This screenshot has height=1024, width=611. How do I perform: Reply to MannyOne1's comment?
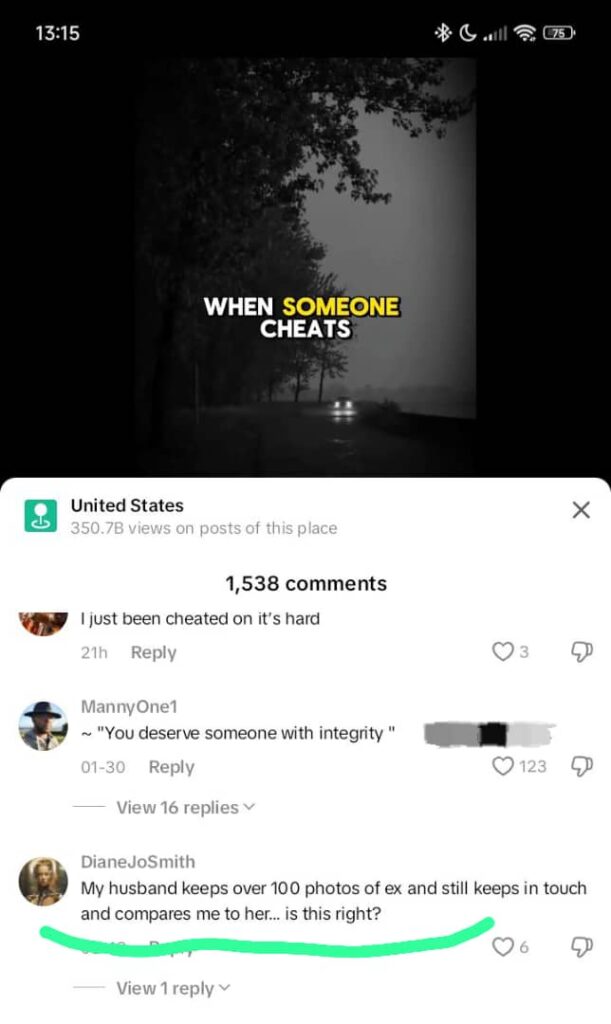(x=171, y=767)
